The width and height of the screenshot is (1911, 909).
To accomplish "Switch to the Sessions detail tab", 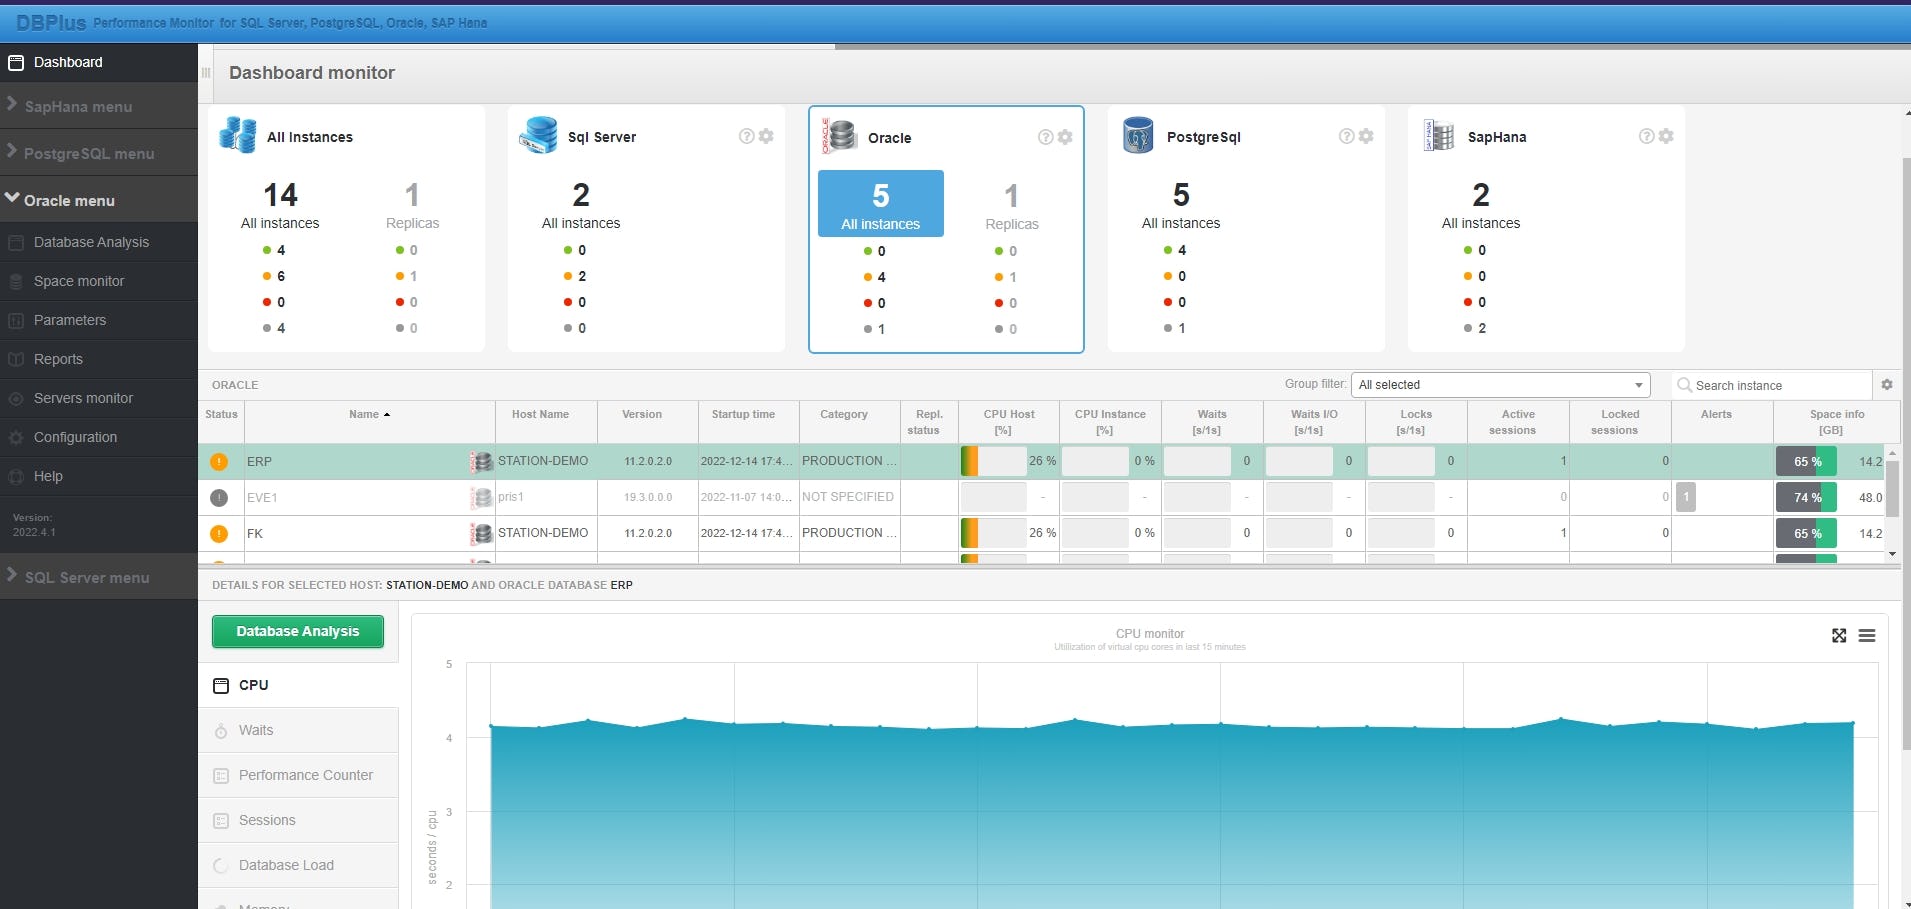I will click(x=266, y=820).
